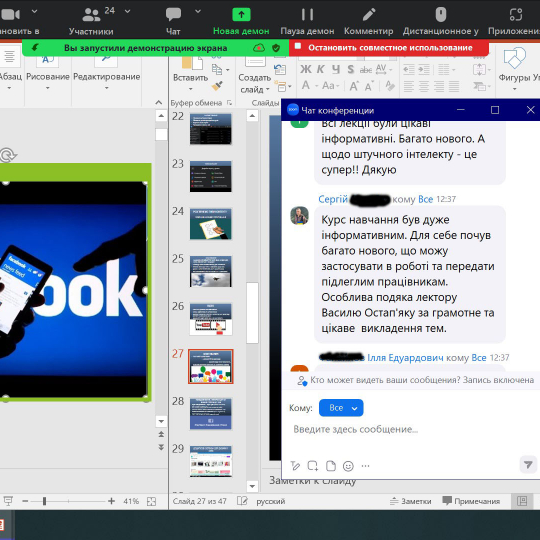Open the annotation tool
540x540 pixels.
point(368,21)
